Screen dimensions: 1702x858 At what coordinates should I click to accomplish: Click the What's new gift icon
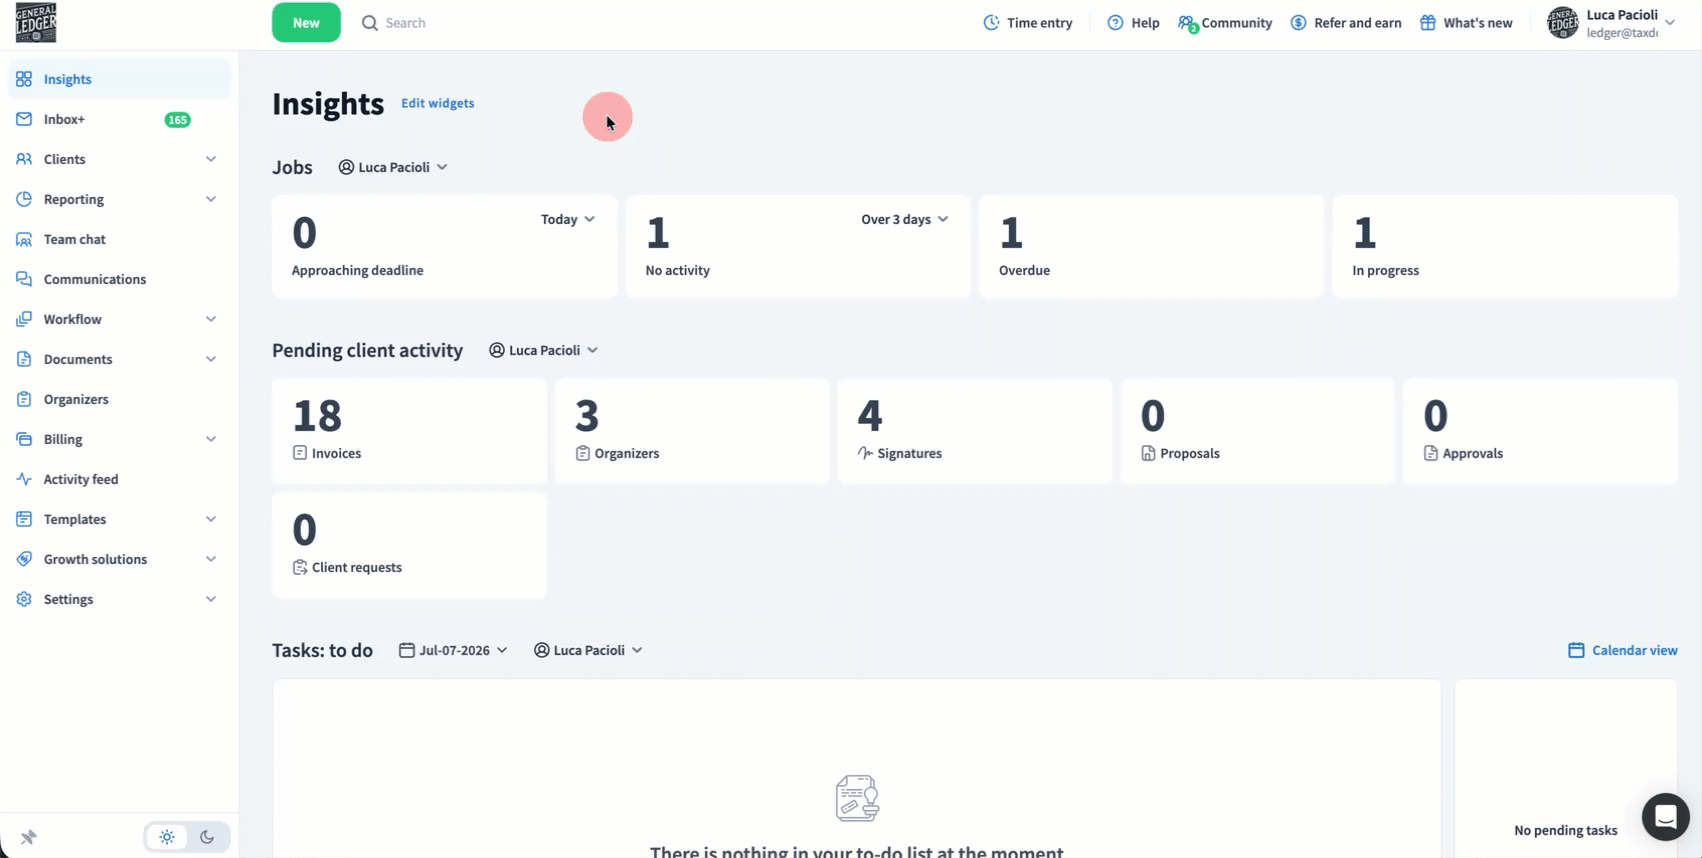(x=1428, y=22)
